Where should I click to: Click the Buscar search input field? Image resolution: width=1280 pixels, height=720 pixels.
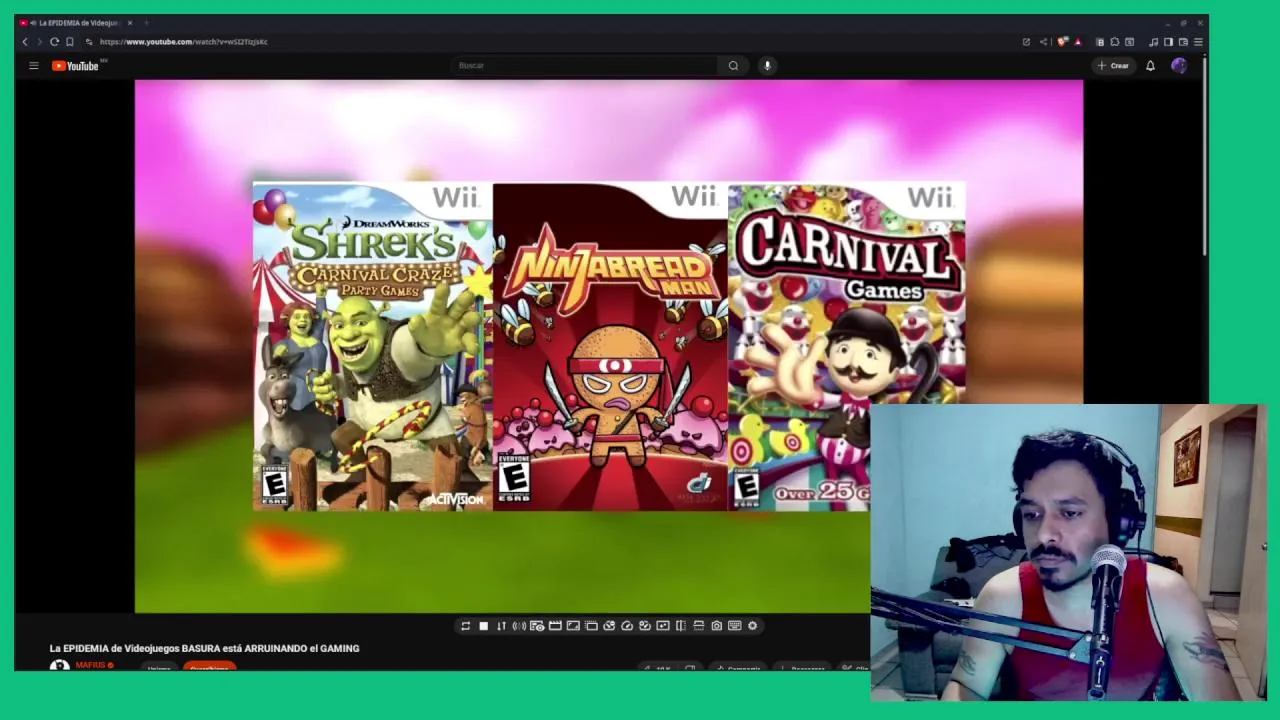[585, 66]
